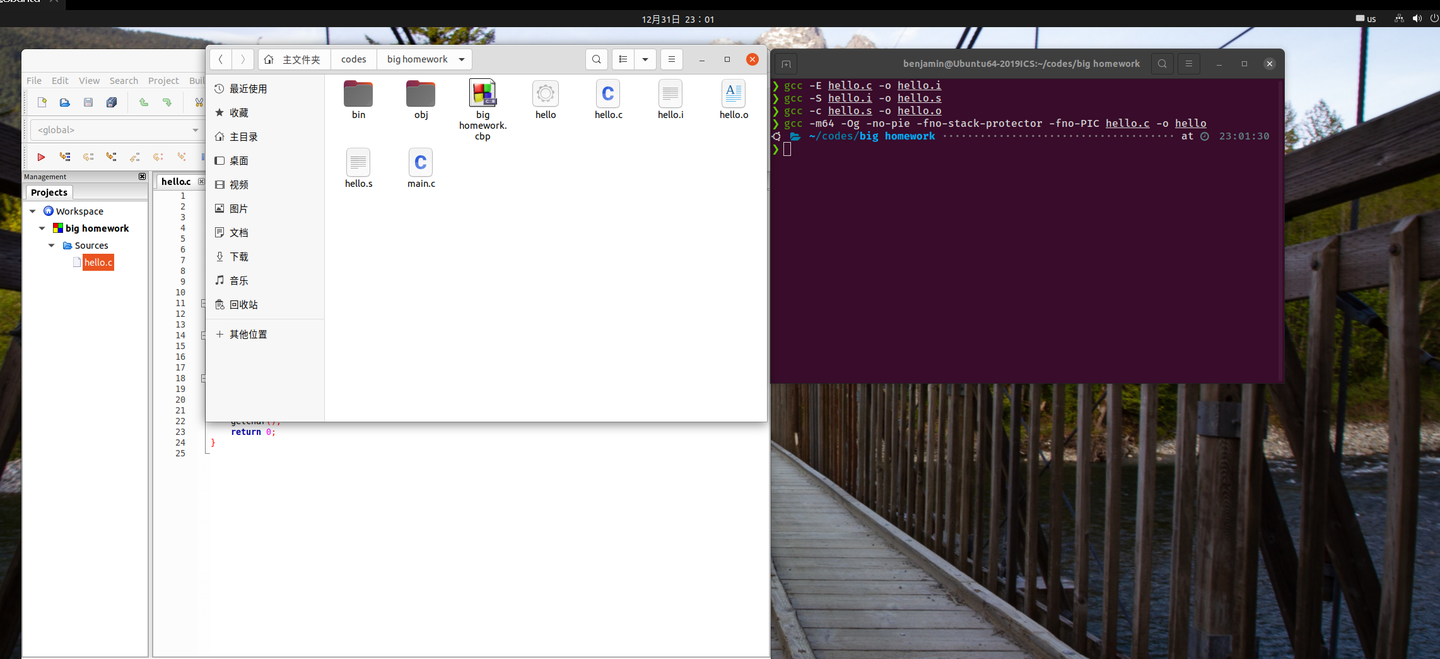1440x659 pixels.
Task: Open new tab icon in terminal
Action: point(786,63)
